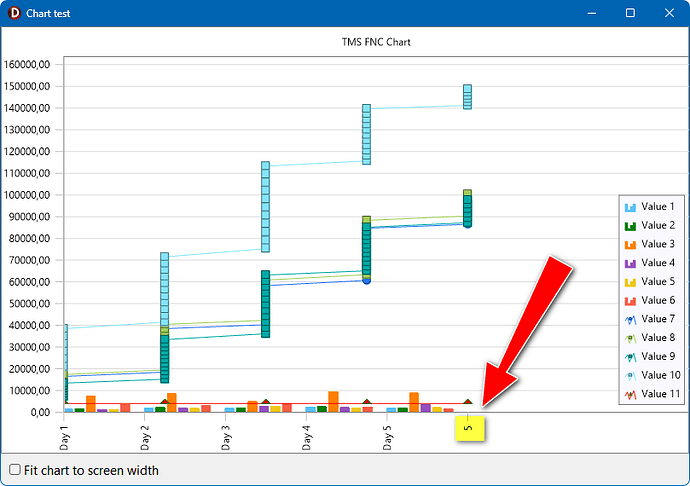Click the Day 1 axis label

[x=65, y=438]
